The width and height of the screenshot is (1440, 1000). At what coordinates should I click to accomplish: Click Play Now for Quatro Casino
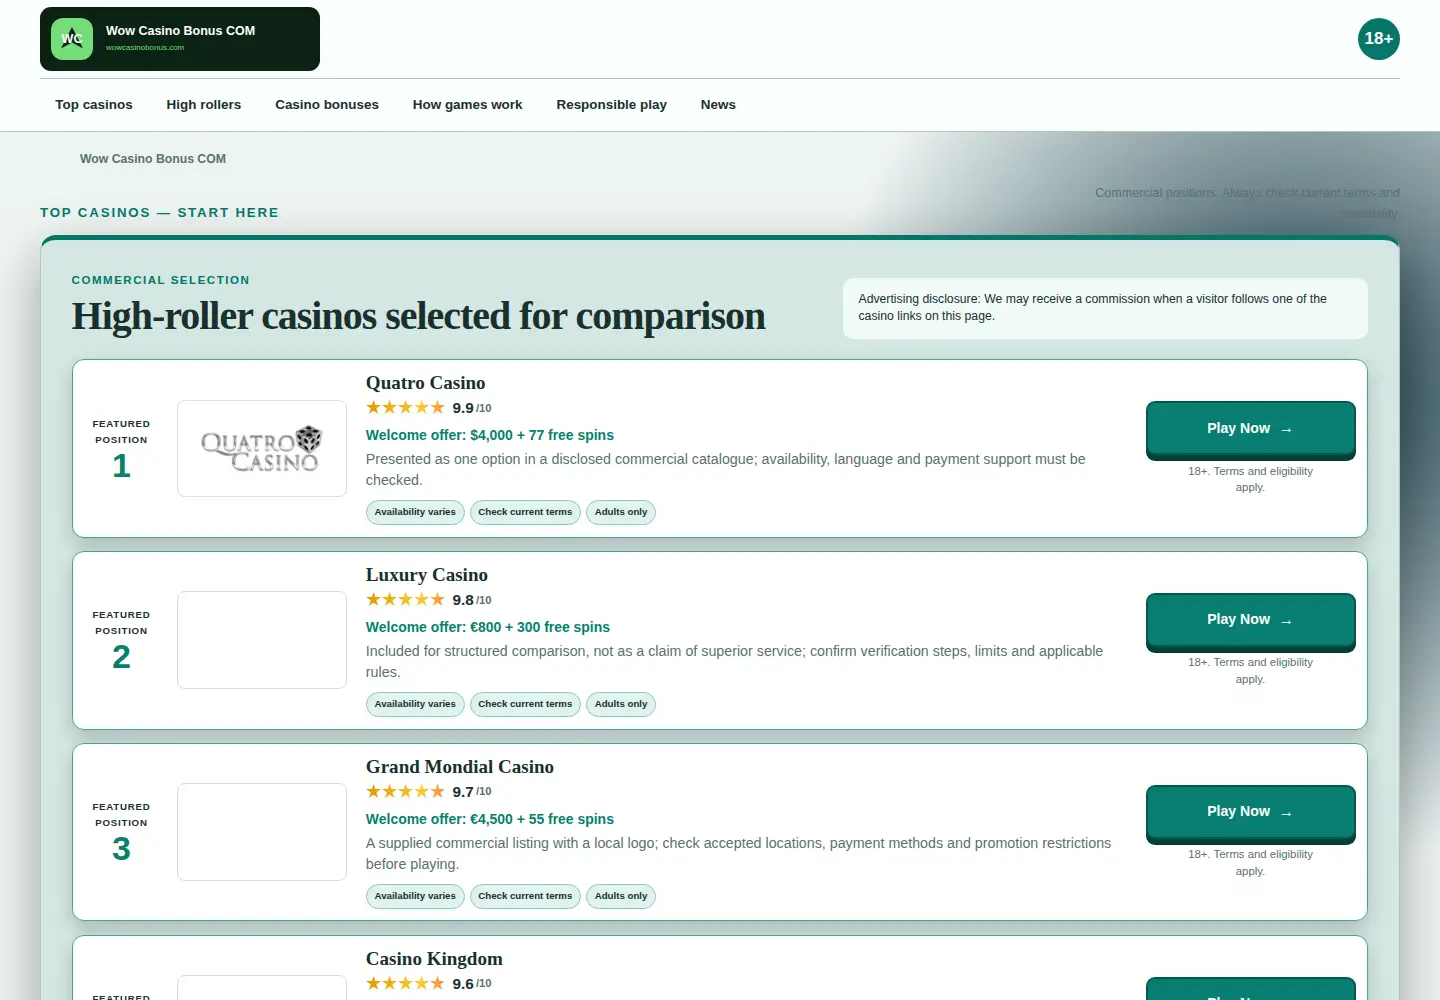[x=1250, y=429]
